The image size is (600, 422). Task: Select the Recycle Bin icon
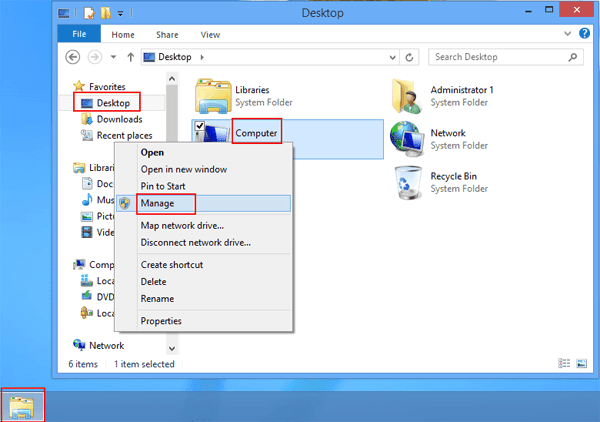pyautogui.click(x=408, y=182)
